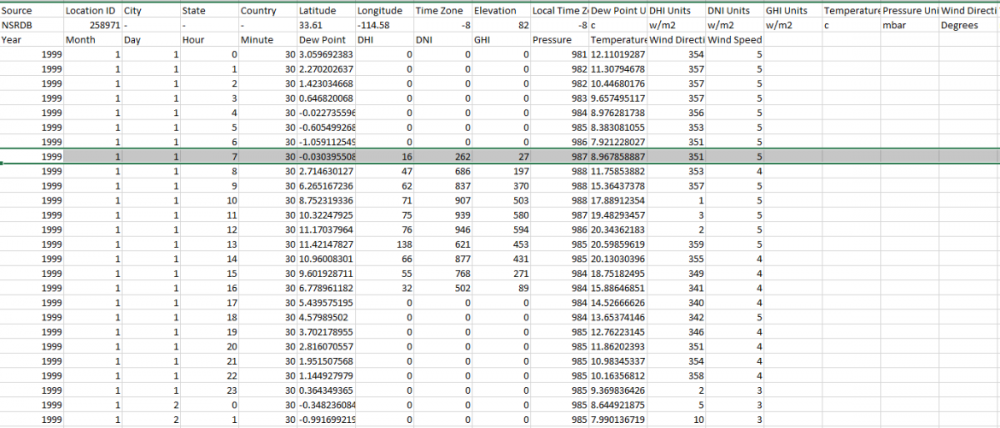Click the Wind Speed header cell

tap(733, 40)
